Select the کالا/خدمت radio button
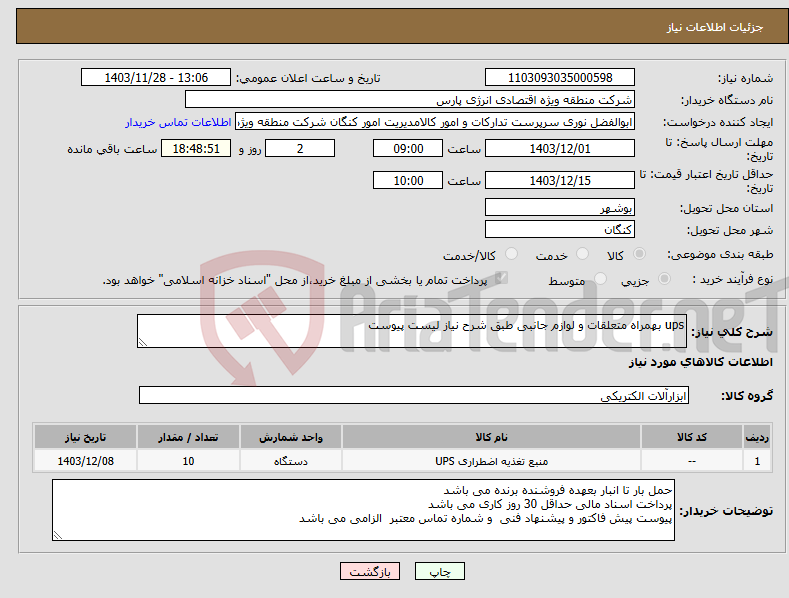The height and width of the screenshot is (598, 789). tap(511, 254)
